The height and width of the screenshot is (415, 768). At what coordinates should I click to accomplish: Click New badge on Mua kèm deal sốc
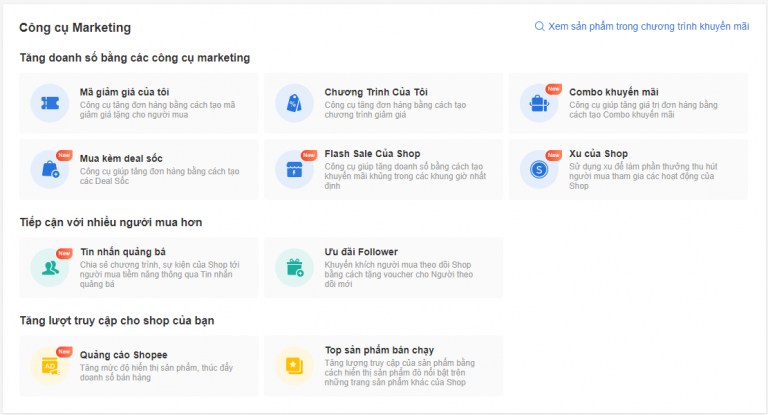coord(64,155)
